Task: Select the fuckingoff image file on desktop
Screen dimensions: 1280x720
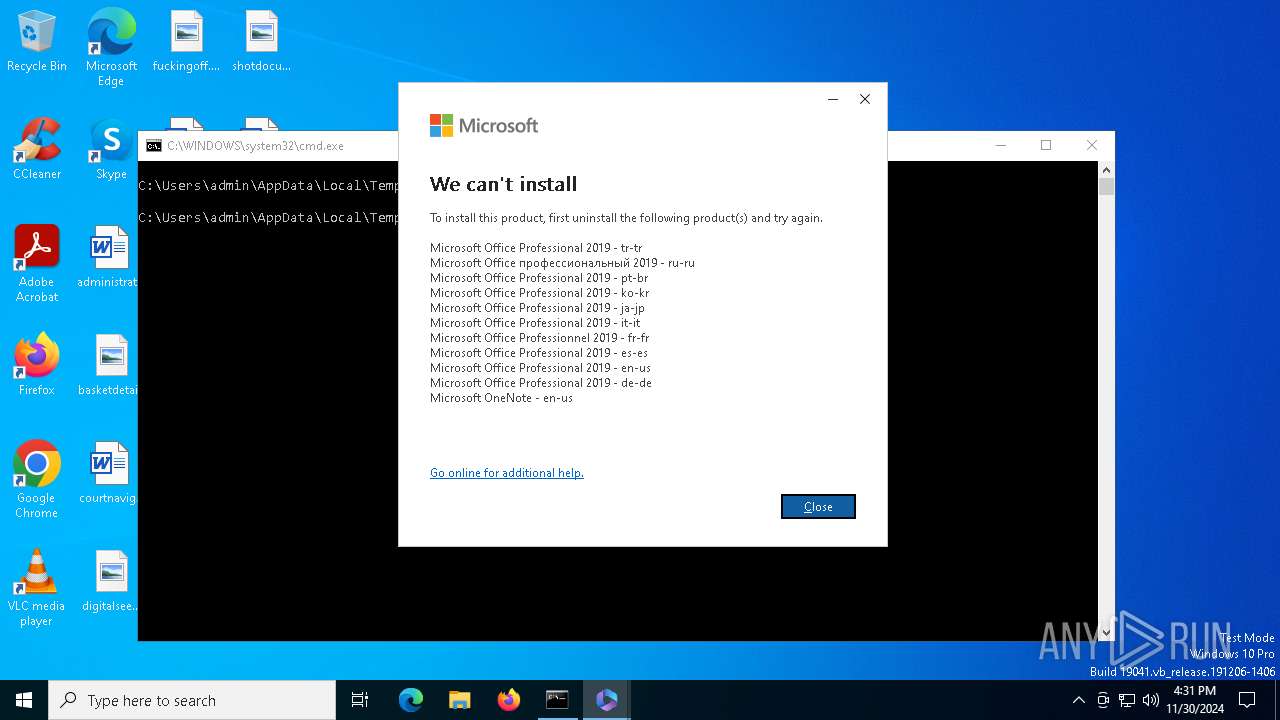Action: [186, 42]
